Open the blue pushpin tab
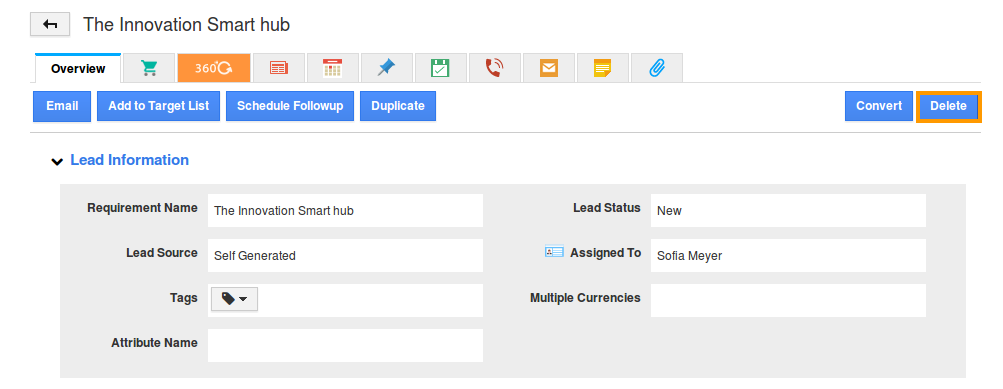1003x389 pixels. [386, 68]
